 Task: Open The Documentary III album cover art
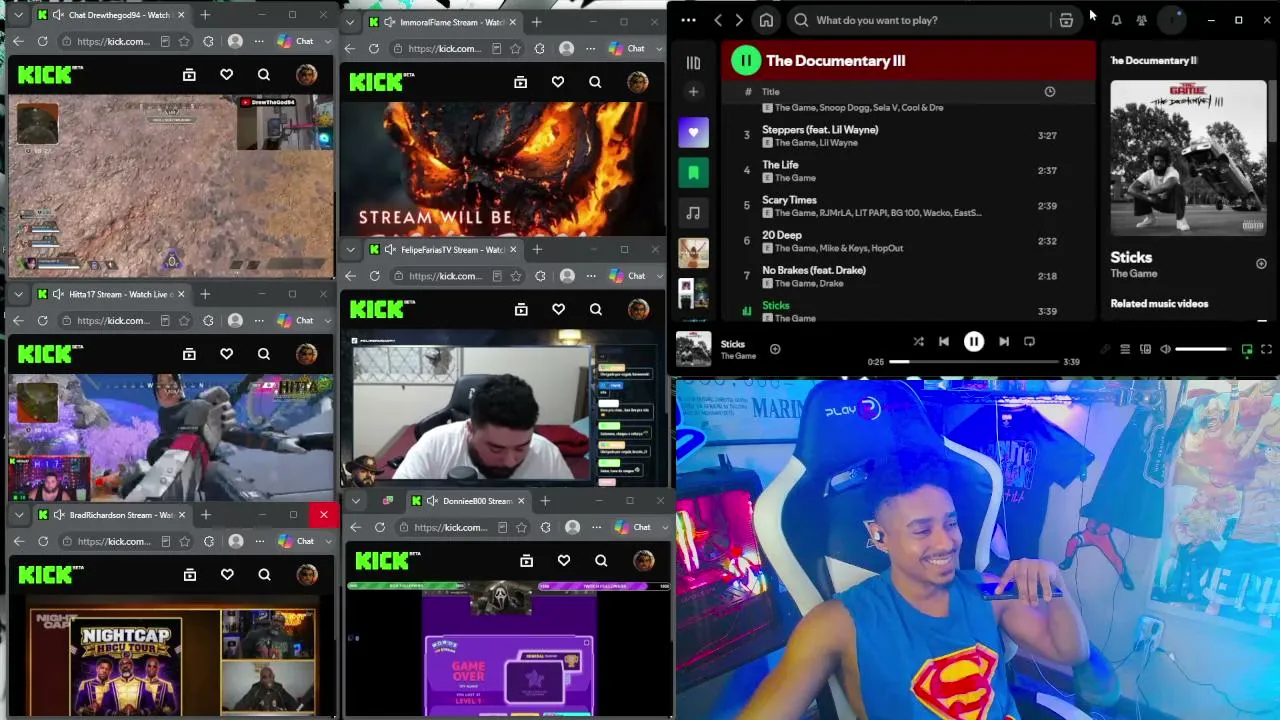[x=1188, y=158]
